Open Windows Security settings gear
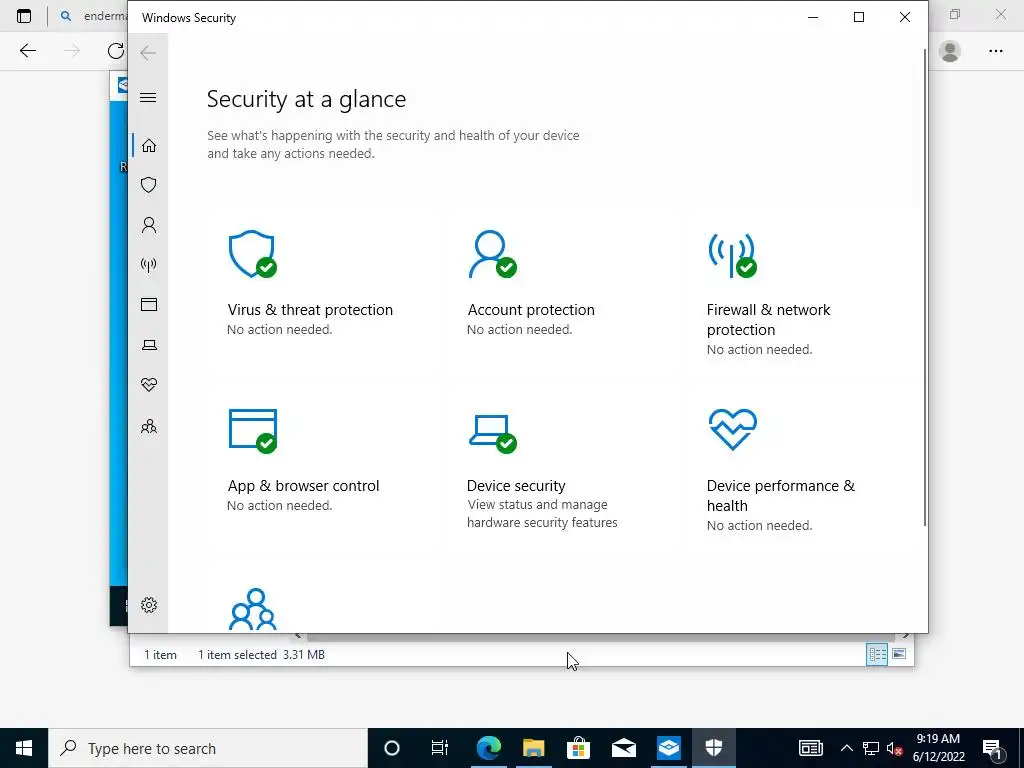The height and width of the screenshot is (768, 1024). 149,605
